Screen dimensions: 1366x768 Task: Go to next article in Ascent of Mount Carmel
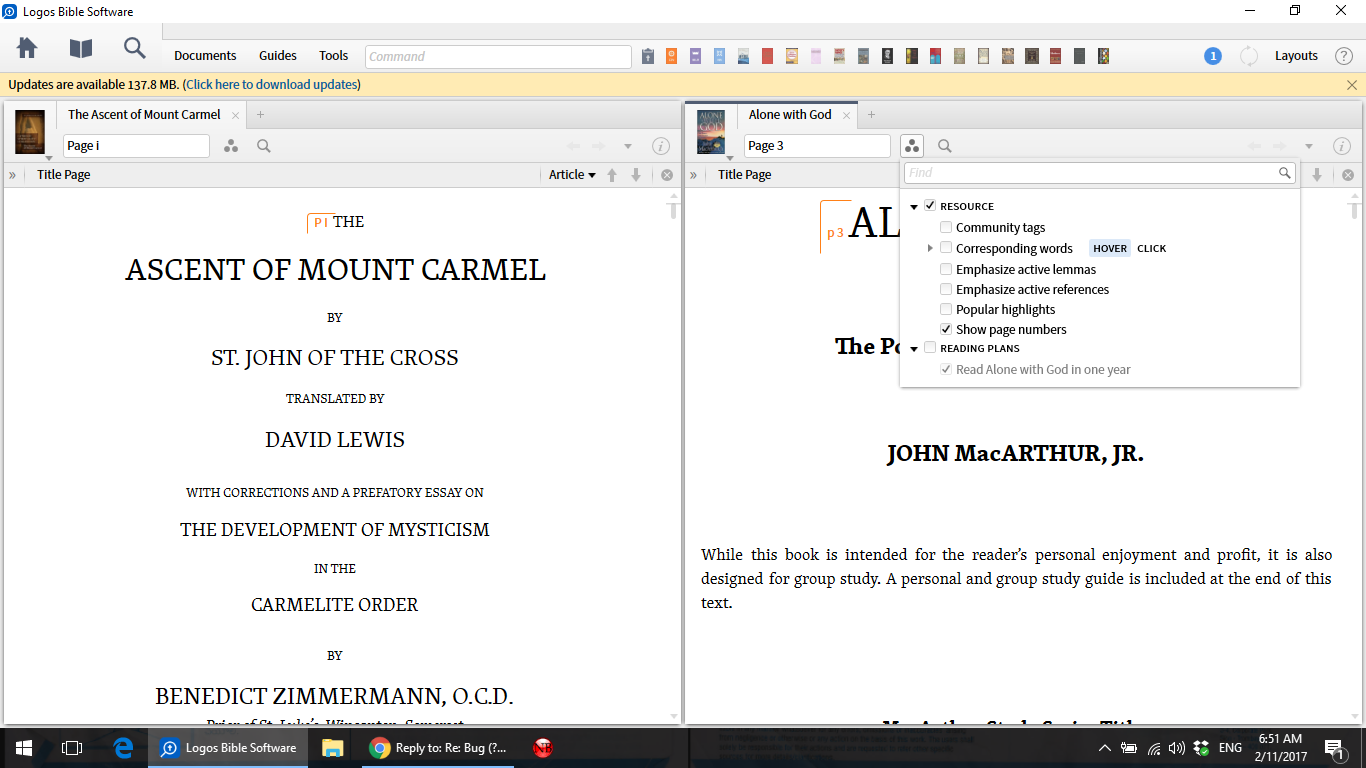pyautogui.click(x=635, y=175)
